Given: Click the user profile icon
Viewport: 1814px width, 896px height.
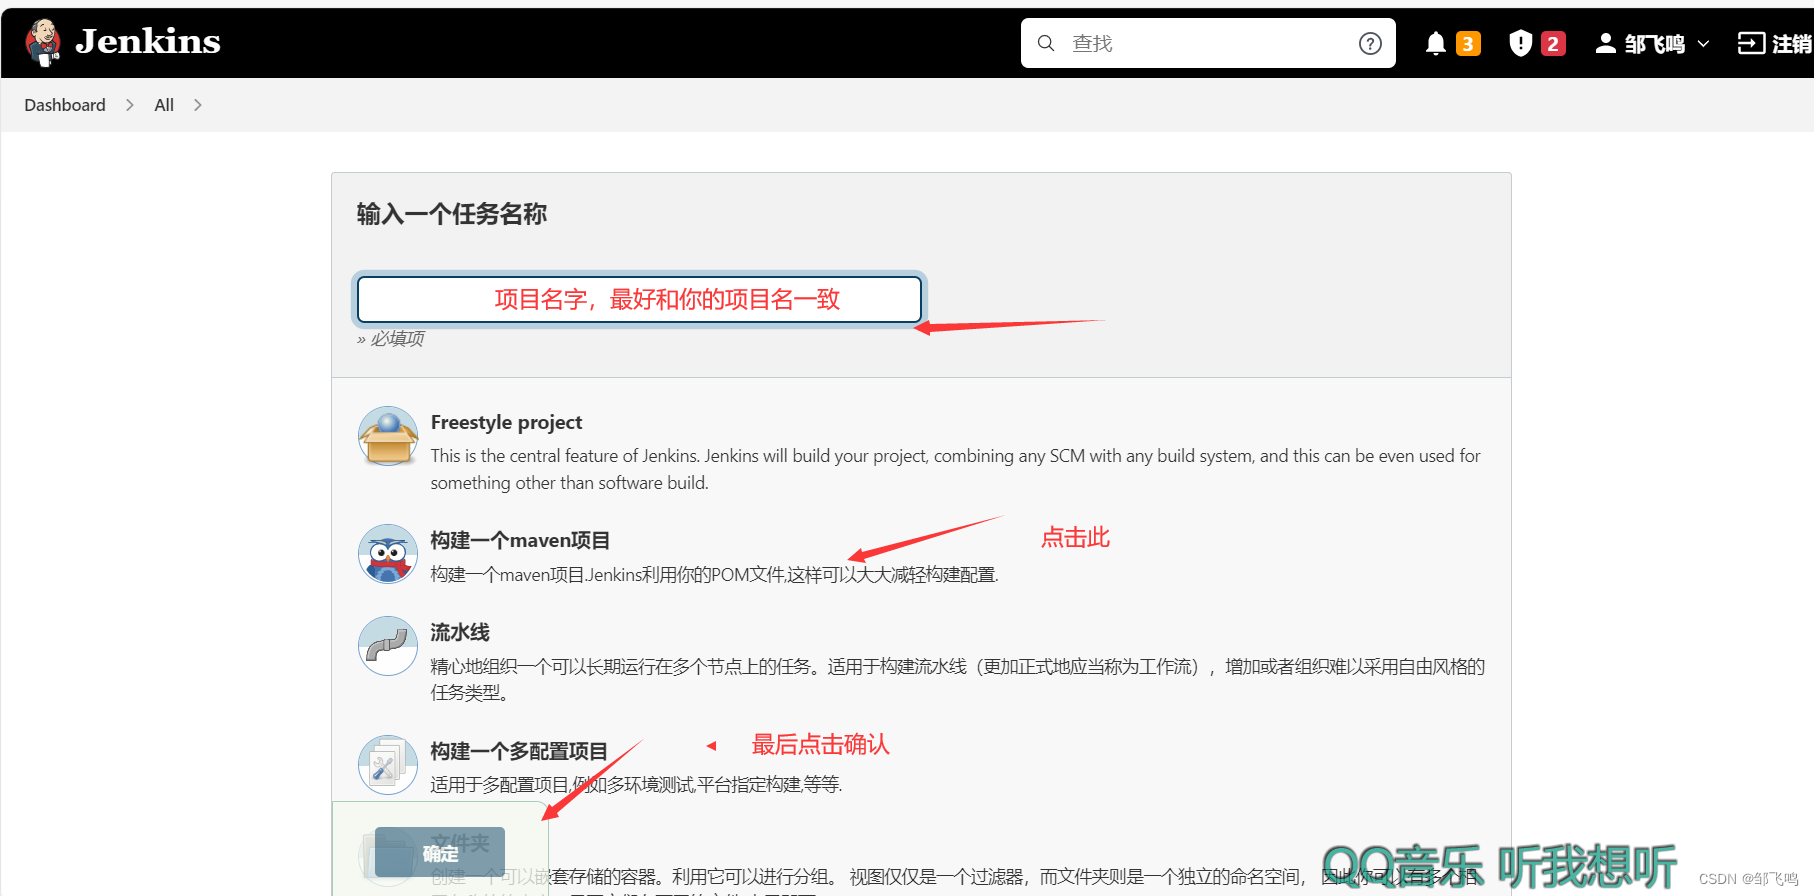Looking at the screenshot, I should click(1605, 43).
